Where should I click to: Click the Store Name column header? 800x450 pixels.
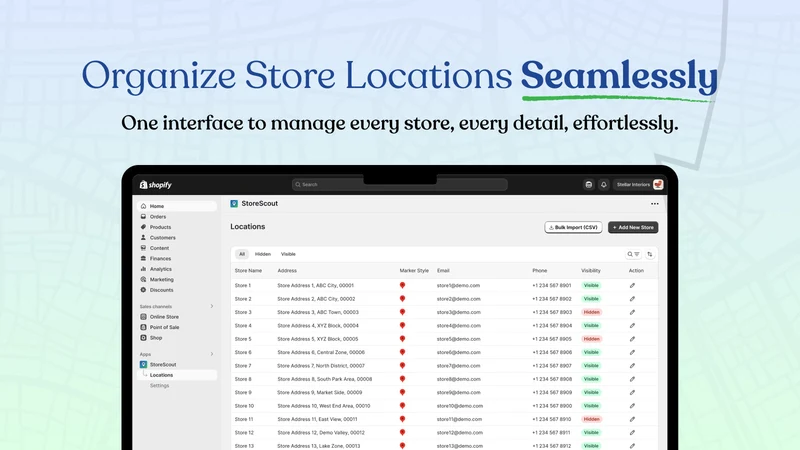248,270
